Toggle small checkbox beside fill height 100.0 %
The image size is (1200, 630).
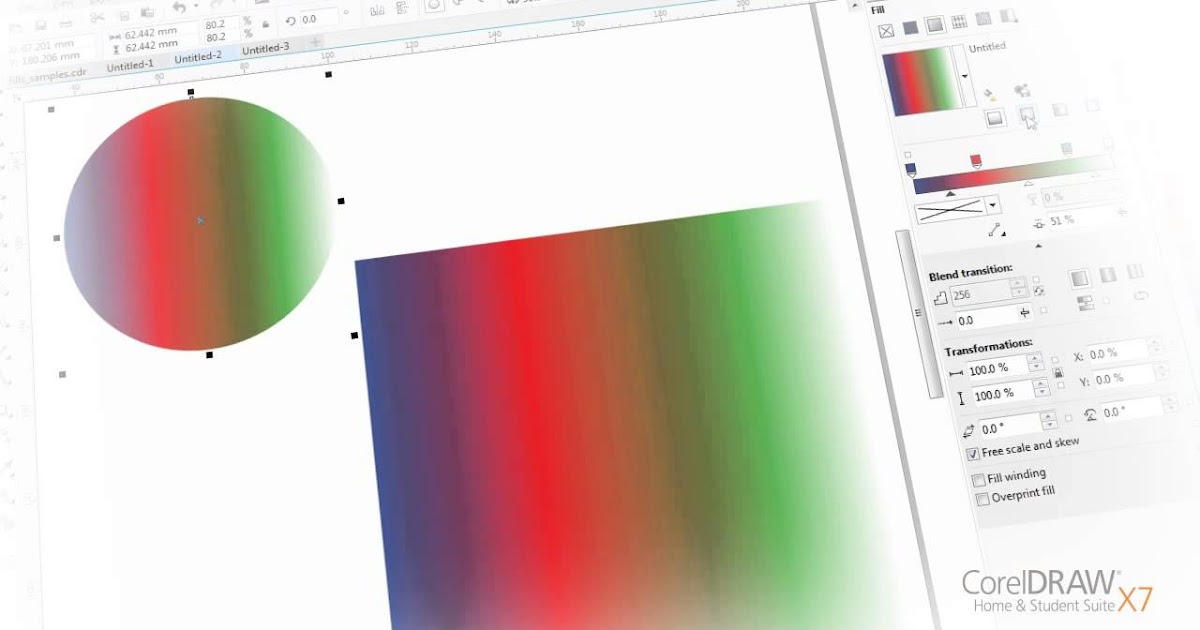(1060, 386)
